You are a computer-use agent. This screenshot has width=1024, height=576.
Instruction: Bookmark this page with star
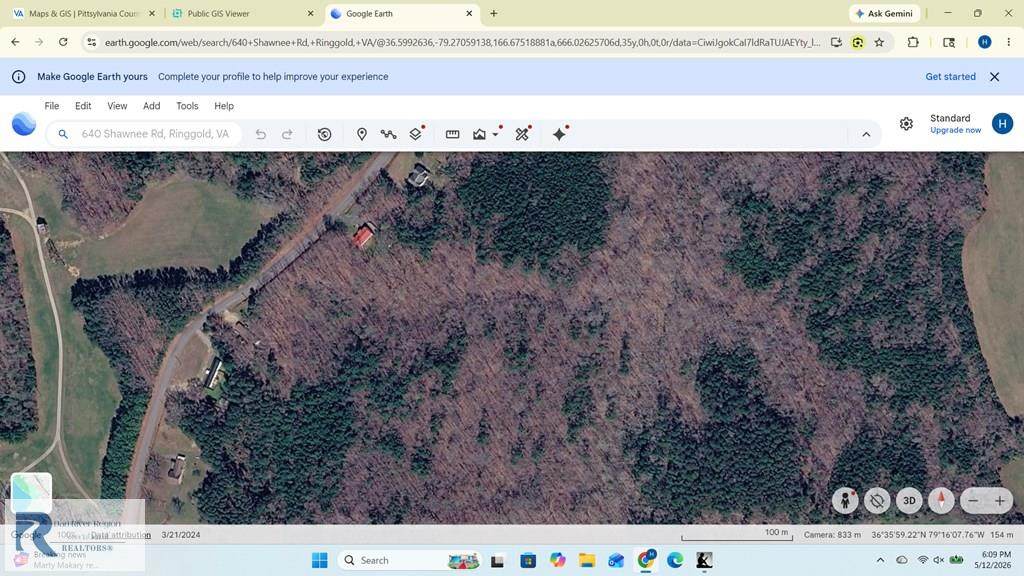tap(879, 42)
